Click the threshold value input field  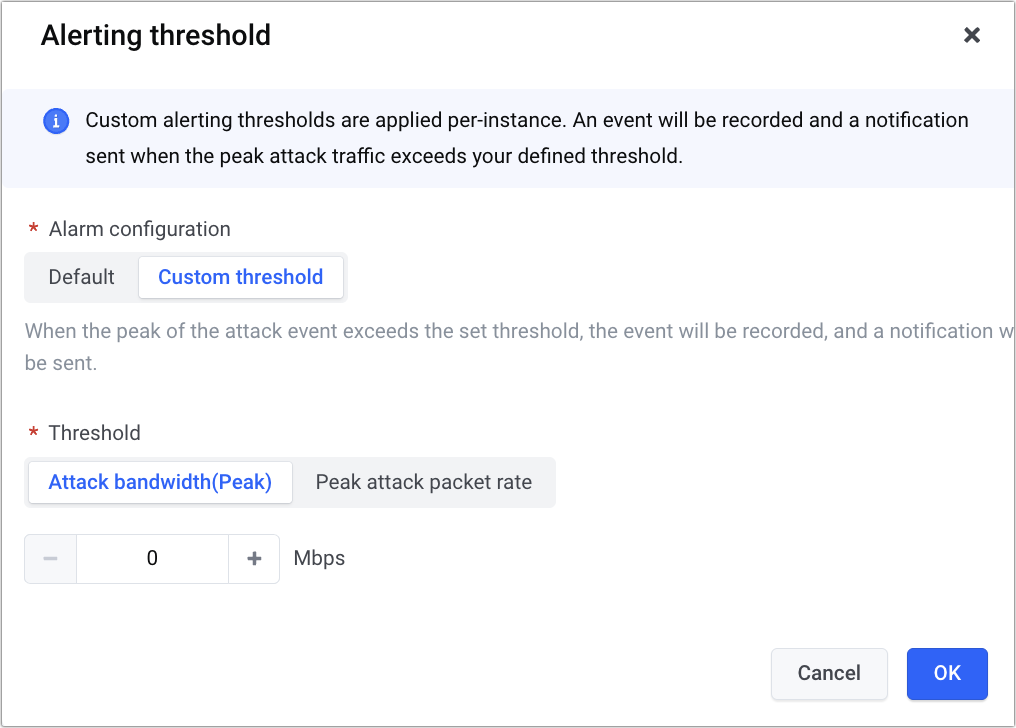152,559
